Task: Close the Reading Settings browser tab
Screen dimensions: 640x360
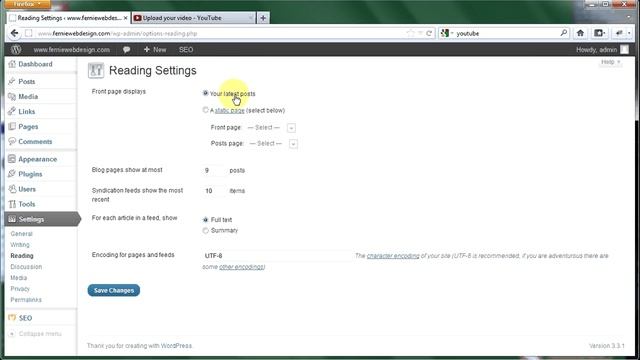Action: 125,18
